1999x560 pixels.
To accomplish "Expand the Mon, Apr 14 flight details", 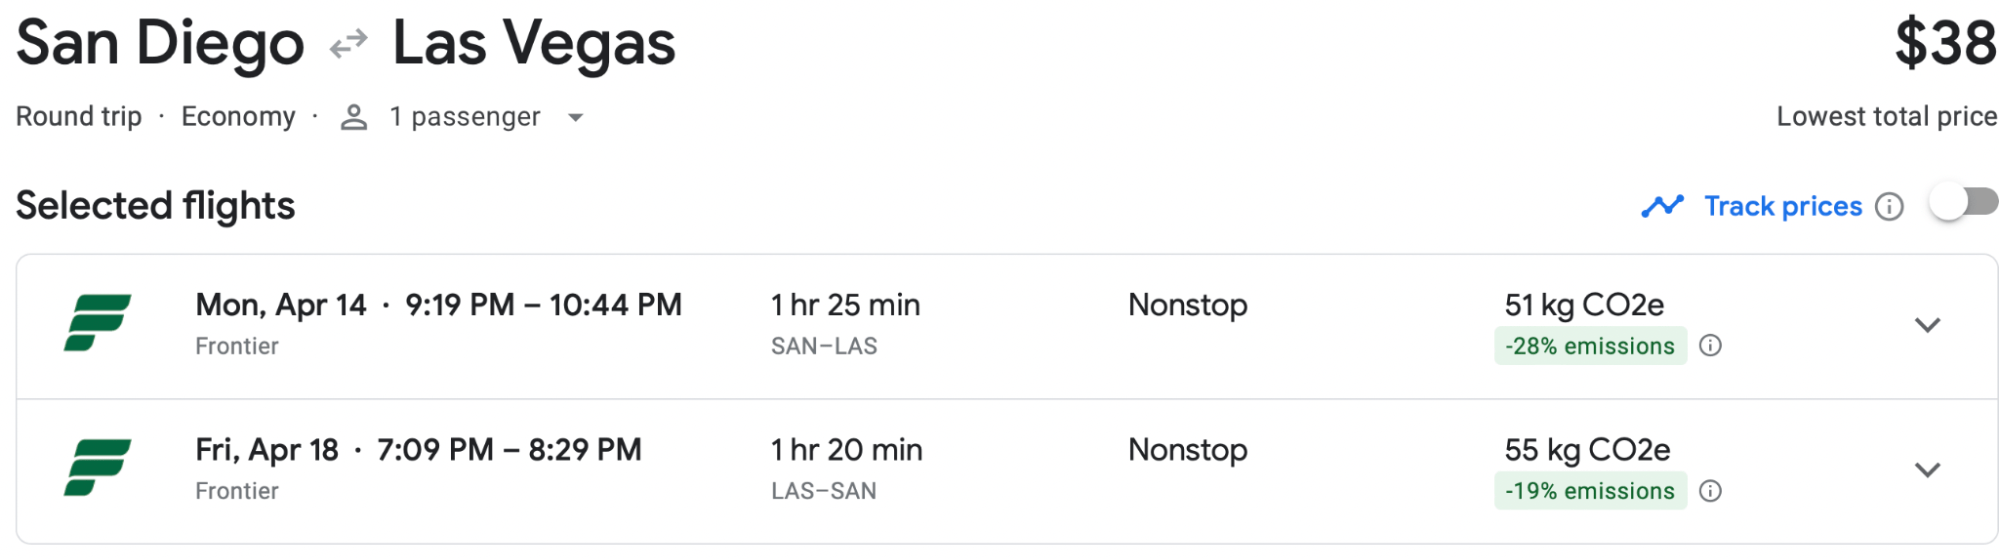I will tap(1927, 325).
